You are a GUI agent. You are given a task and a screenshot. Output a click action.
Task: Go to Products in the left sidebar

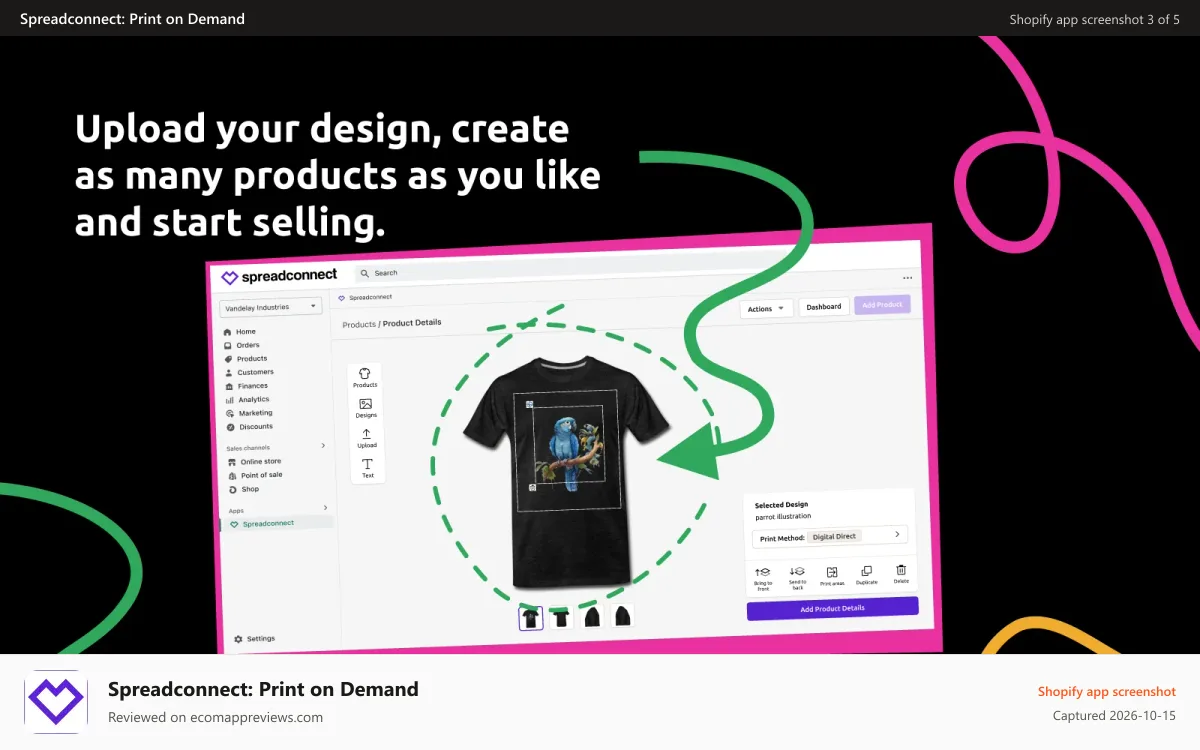pos(245,358)
